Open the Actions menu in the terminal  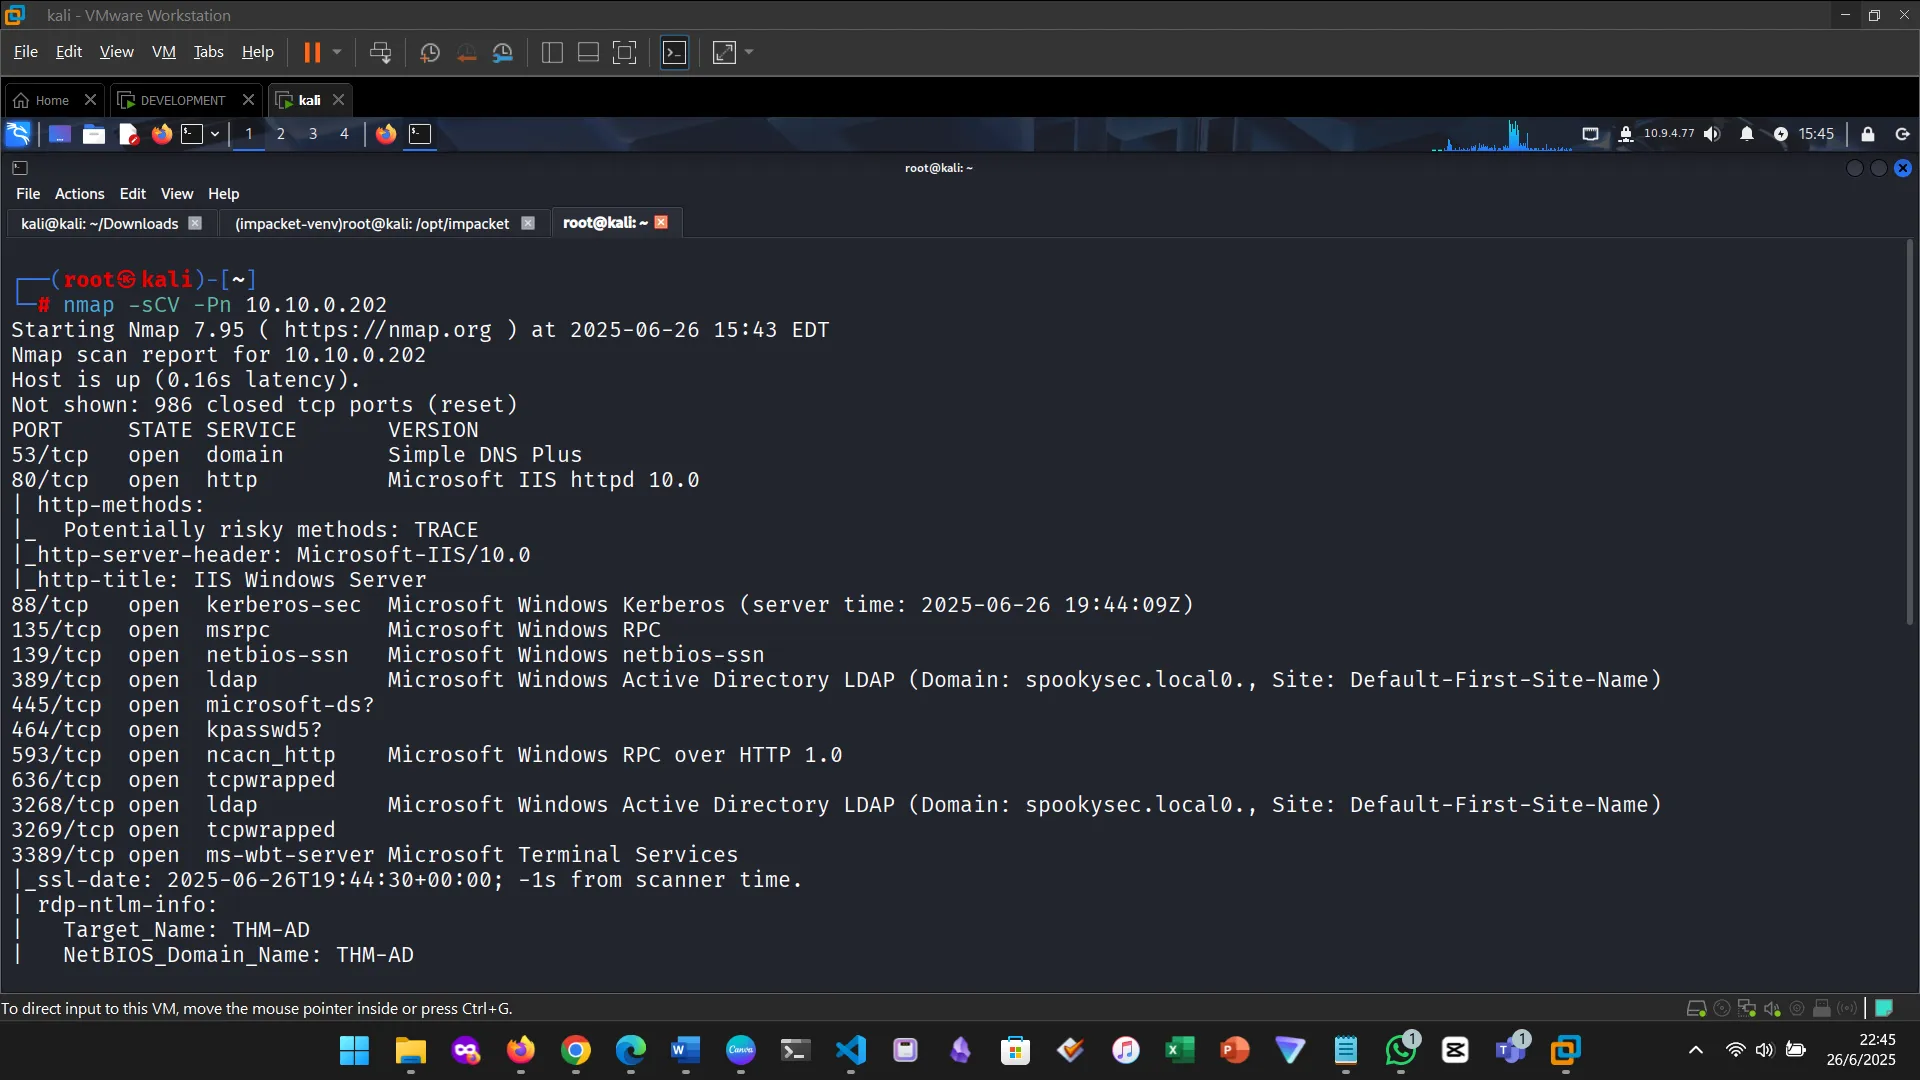tap(79, 193)
